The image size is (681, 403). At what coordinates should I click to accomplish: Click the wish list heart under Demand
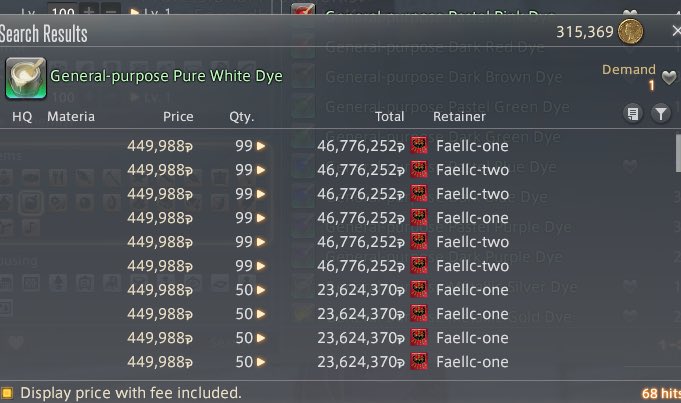[669, 78]
